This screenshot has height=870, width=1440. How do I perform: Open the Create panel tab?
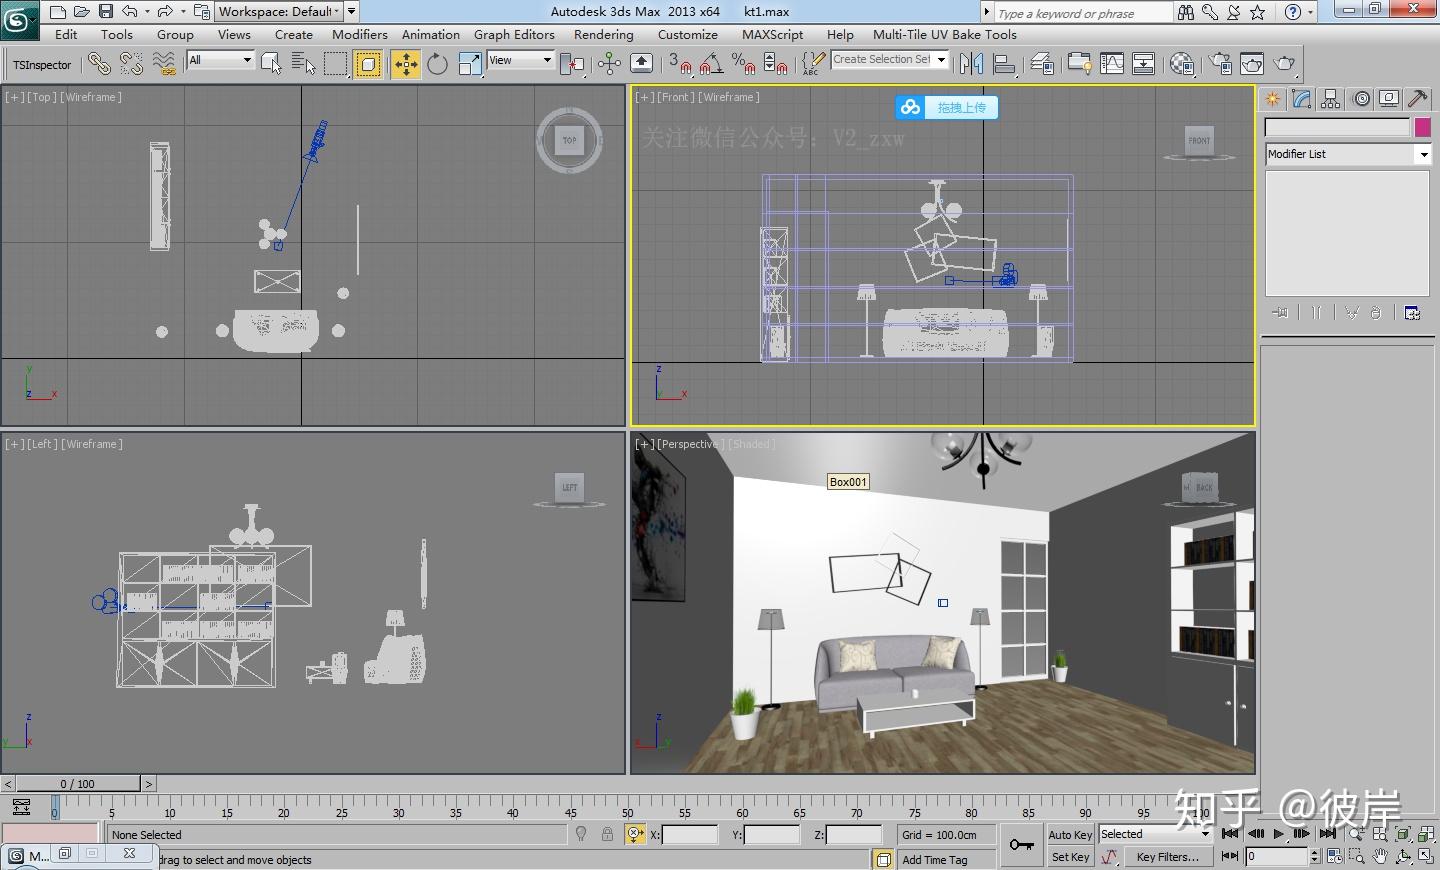1272,98
